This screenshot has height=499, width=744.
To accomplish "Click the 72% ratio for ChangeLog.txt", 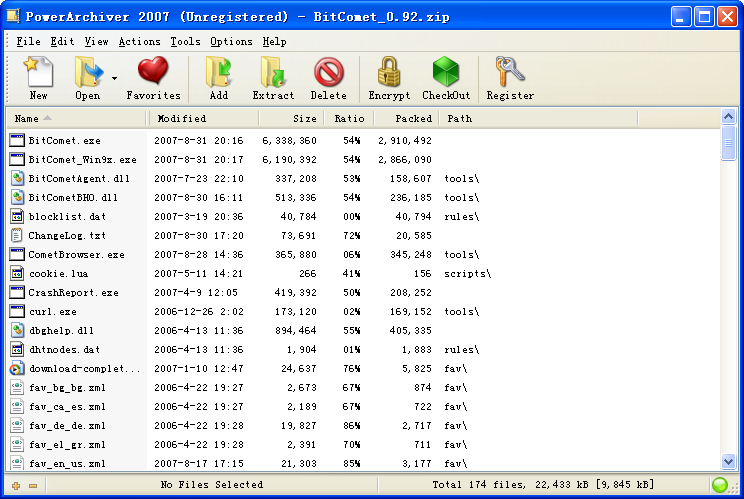I will pos(352,236).
